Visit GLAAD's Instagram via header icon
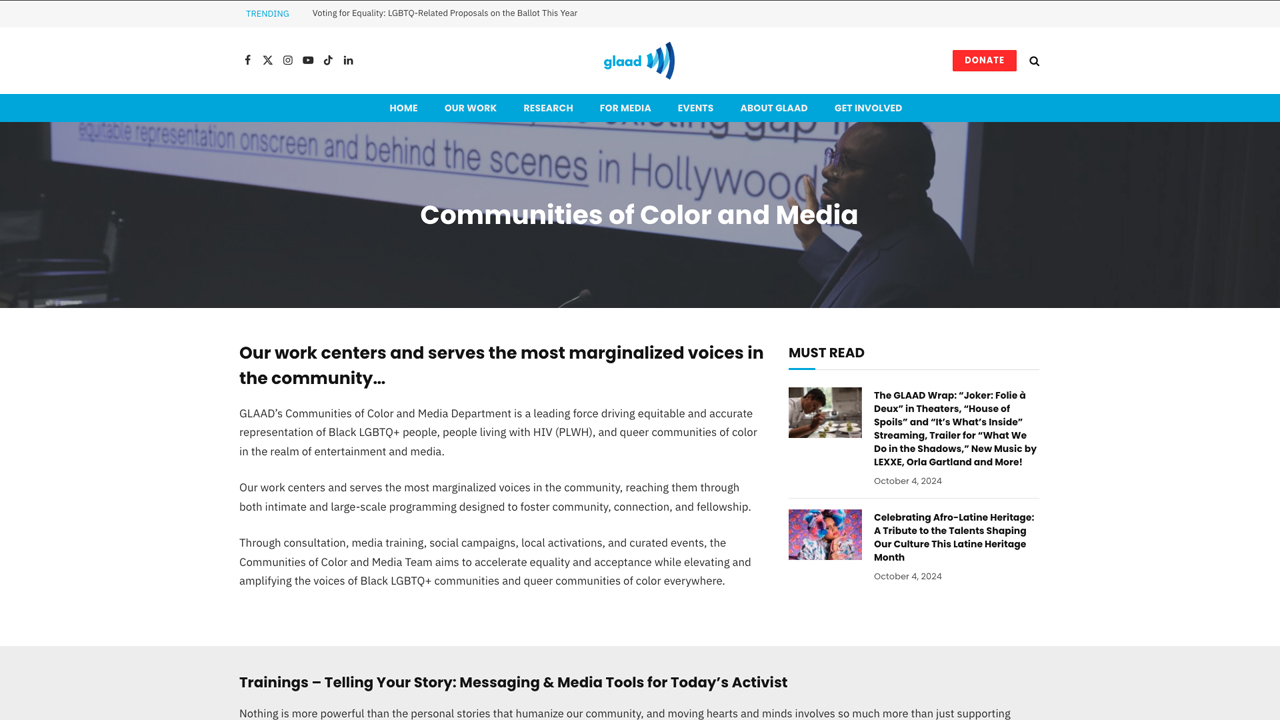Screen dimensions: 1280x720 pyautogui.click(x=288, y=60)
